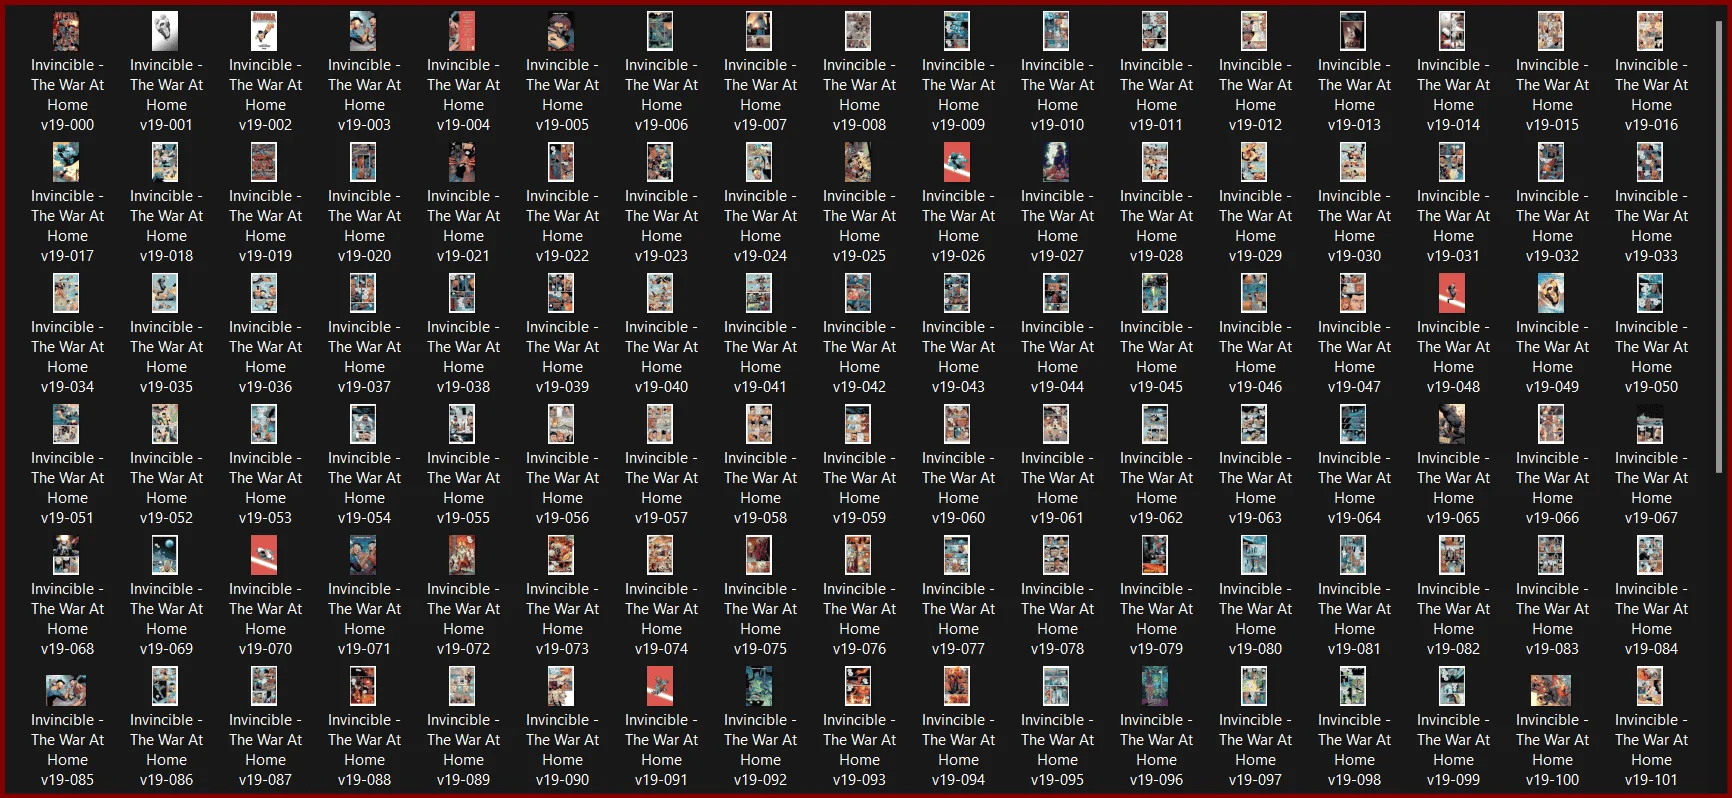Select the file label v19-094
The height and width of the screenshot is (798, 1732).
958,750
